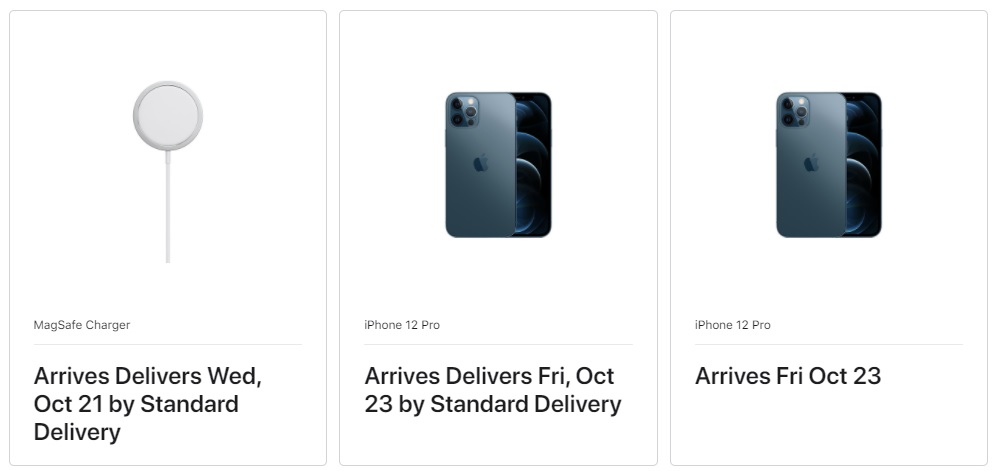Click the divider line below "MagSafe Charger" label
Image resolution: width=994 pixels, height=471 pixels.
168,345
